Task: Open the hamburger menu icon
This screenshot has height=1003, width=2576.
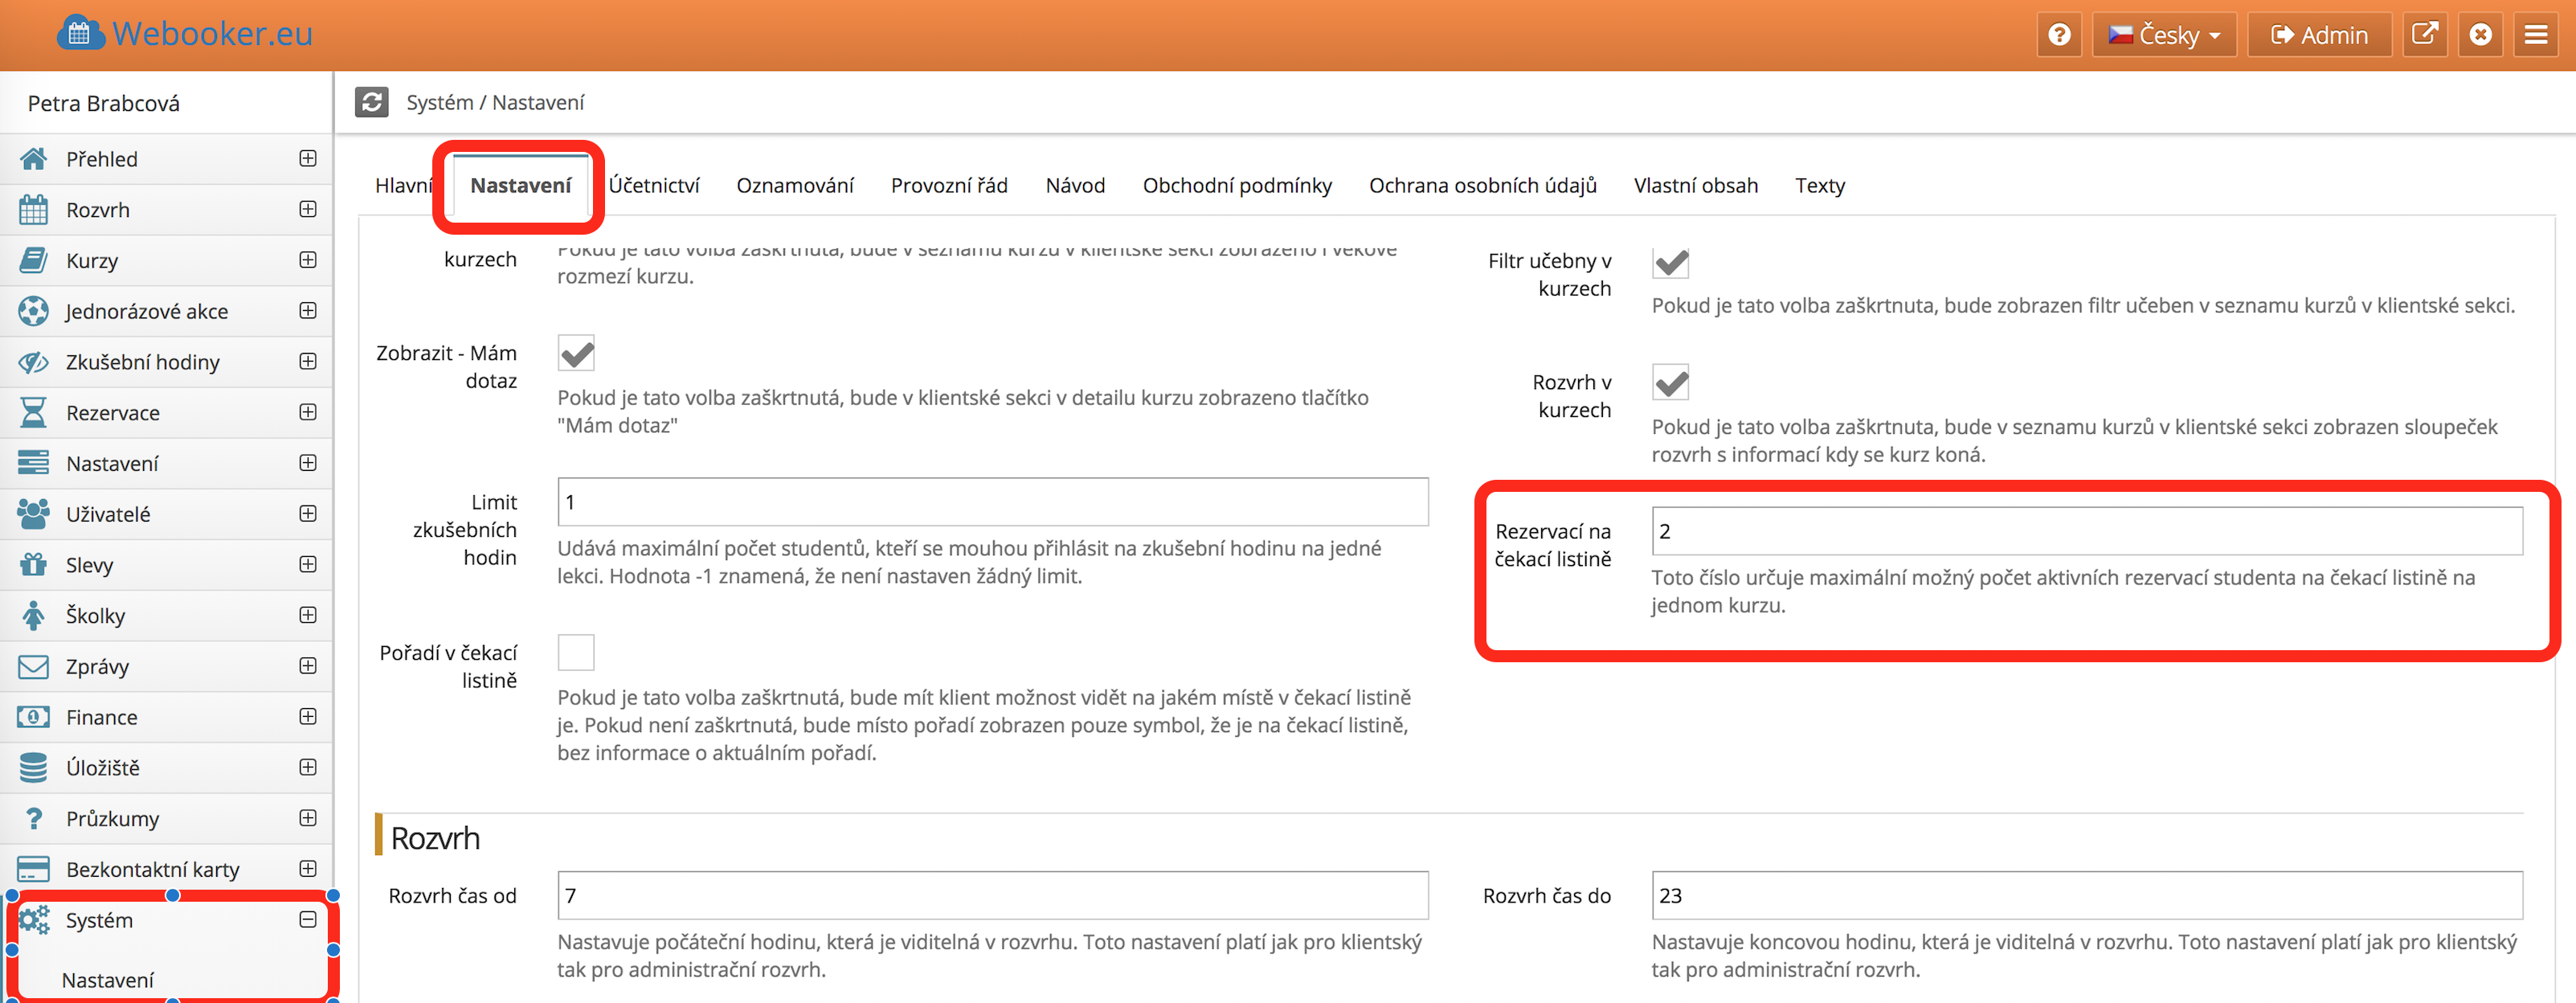Action: (2535, 35)
